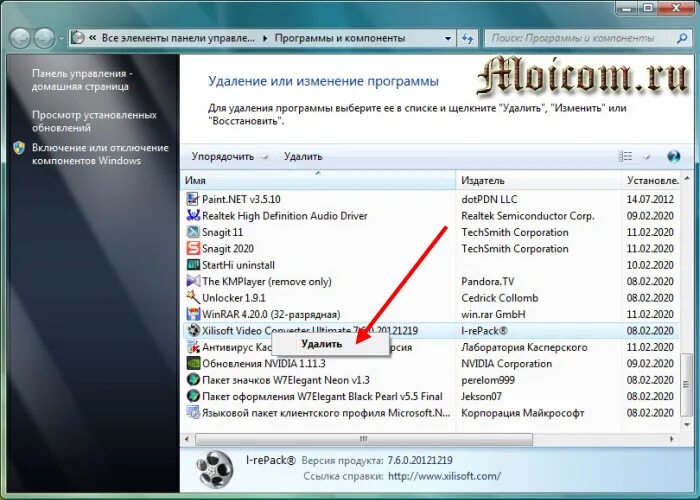This screenshot has height=500, width=700.
Task: Open Панель управления домашняя страница link
Action: click(83, 80)
